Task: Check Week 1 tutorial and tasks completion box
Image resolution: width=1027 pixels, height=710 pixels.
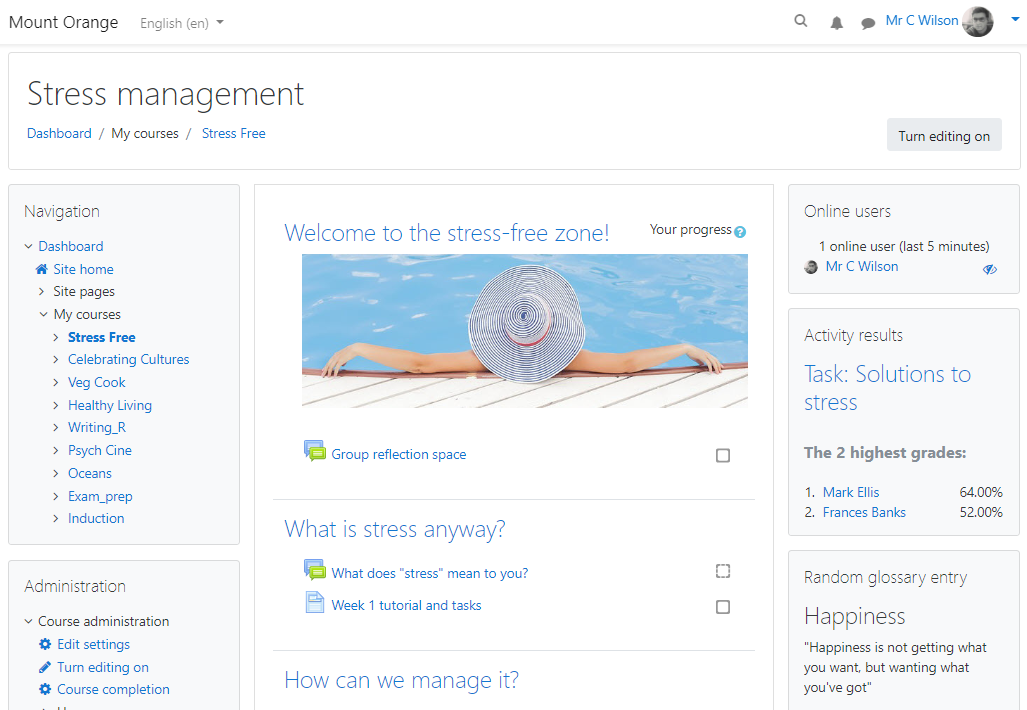Action: click(x=723, y=607)
